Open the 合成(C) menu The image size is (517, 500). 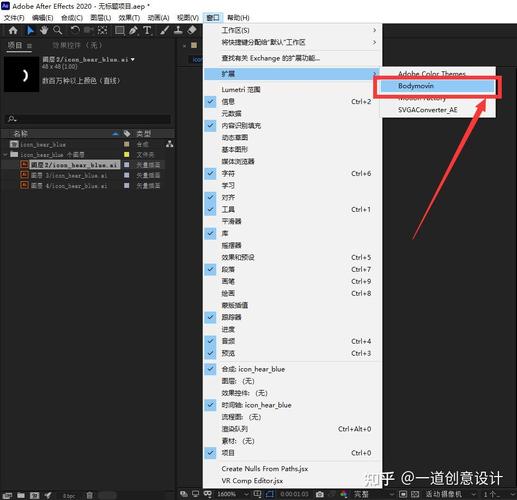tap(72, 18)
